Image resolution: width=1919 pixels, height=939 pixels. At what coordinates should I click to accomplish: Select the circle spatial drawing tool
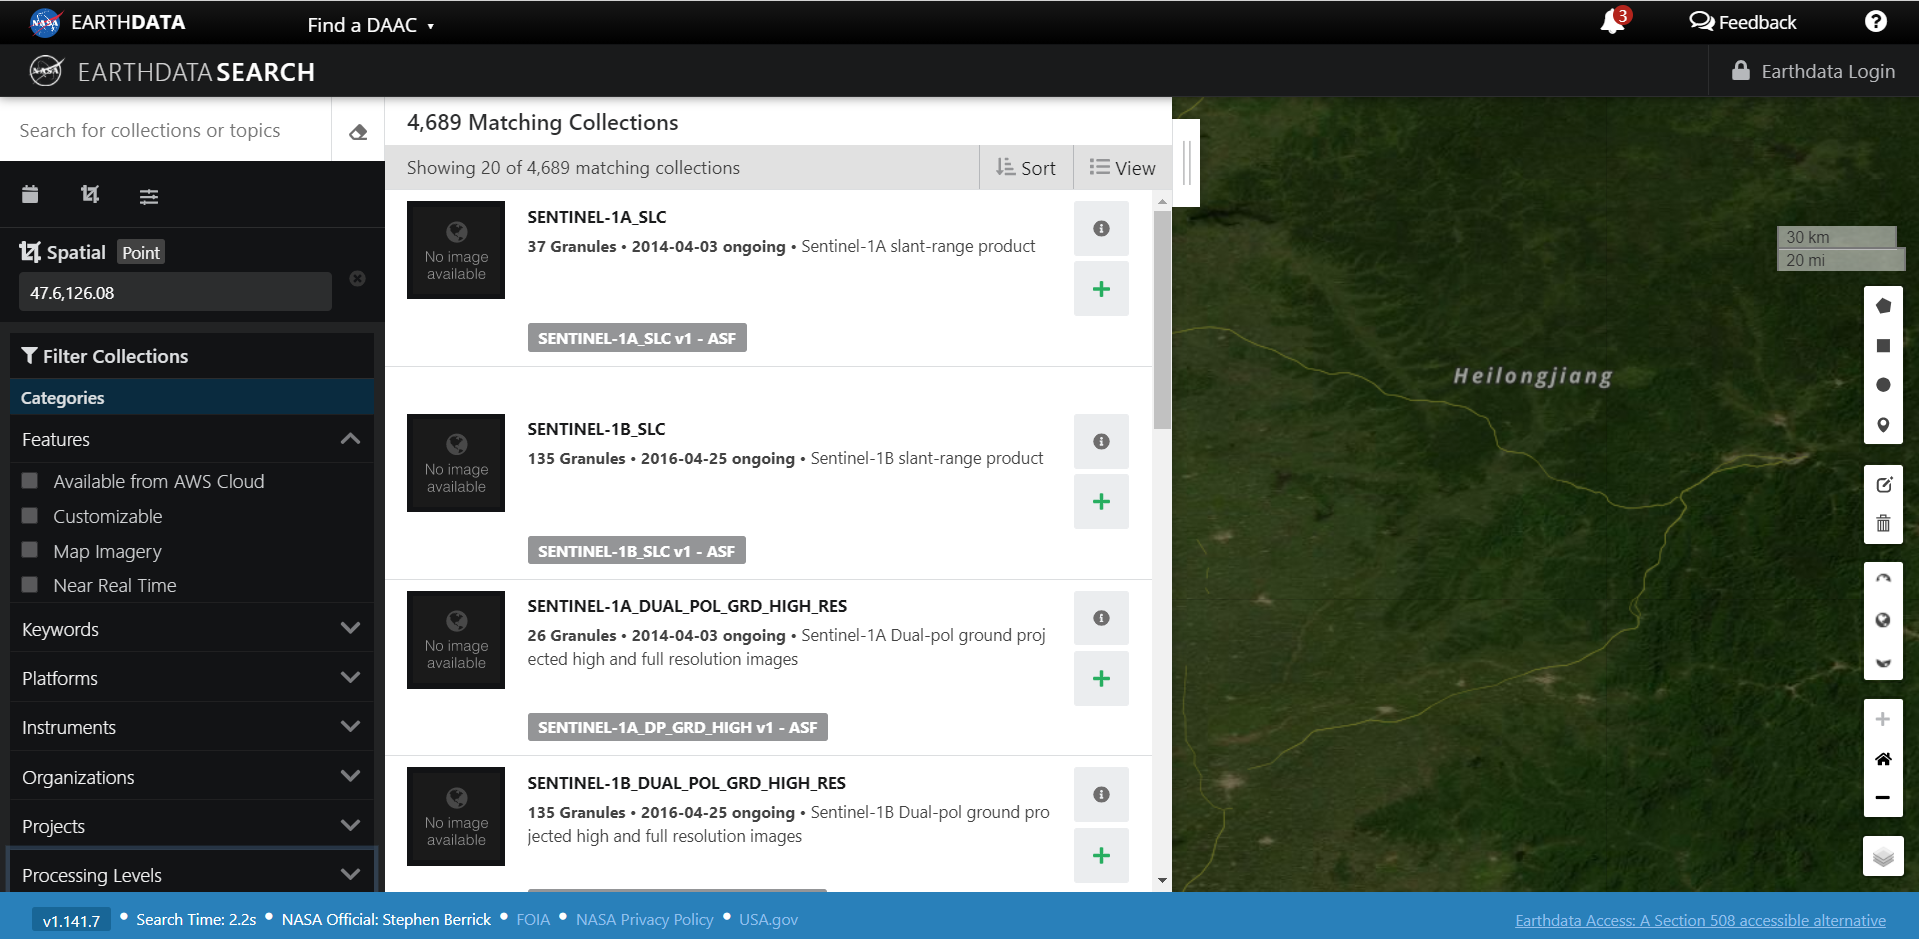pyautogui.click(x=1883, y=385)
